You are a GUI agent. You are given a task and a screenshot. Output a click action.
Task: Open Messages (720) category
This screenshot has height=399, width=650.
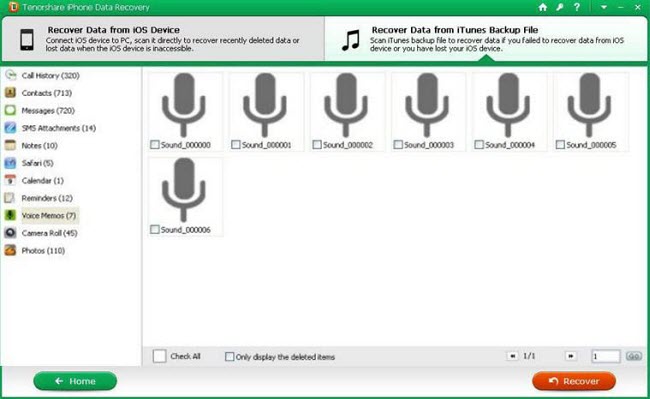tap(48, 110)
